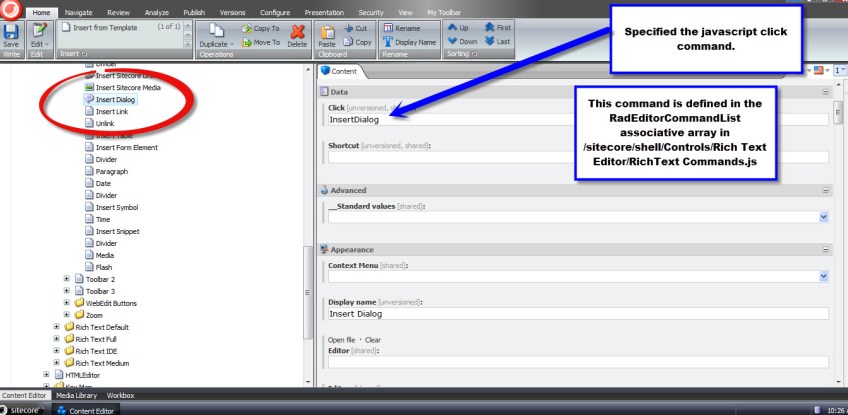Click the Display name input field
This screenshot has width=848, height=415.
(x=577, y=314)
